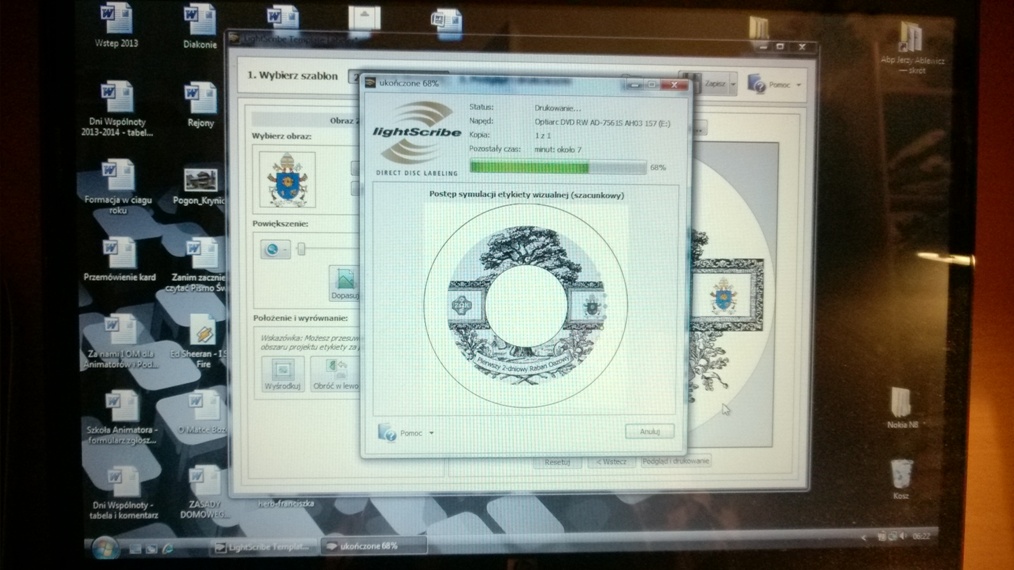
Task: Select Szkoła Animatora formularz document
Action: click(x=121, y=417)
